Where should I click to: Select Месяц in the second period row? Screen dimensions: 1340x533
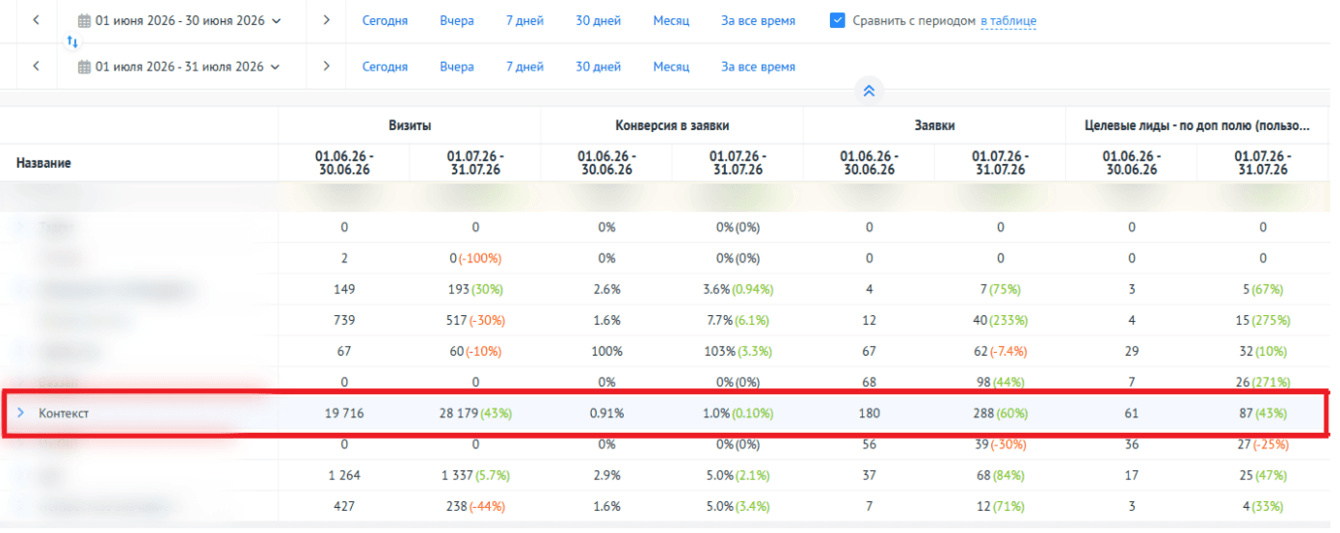pyautogui.click(x=671, y=67)
